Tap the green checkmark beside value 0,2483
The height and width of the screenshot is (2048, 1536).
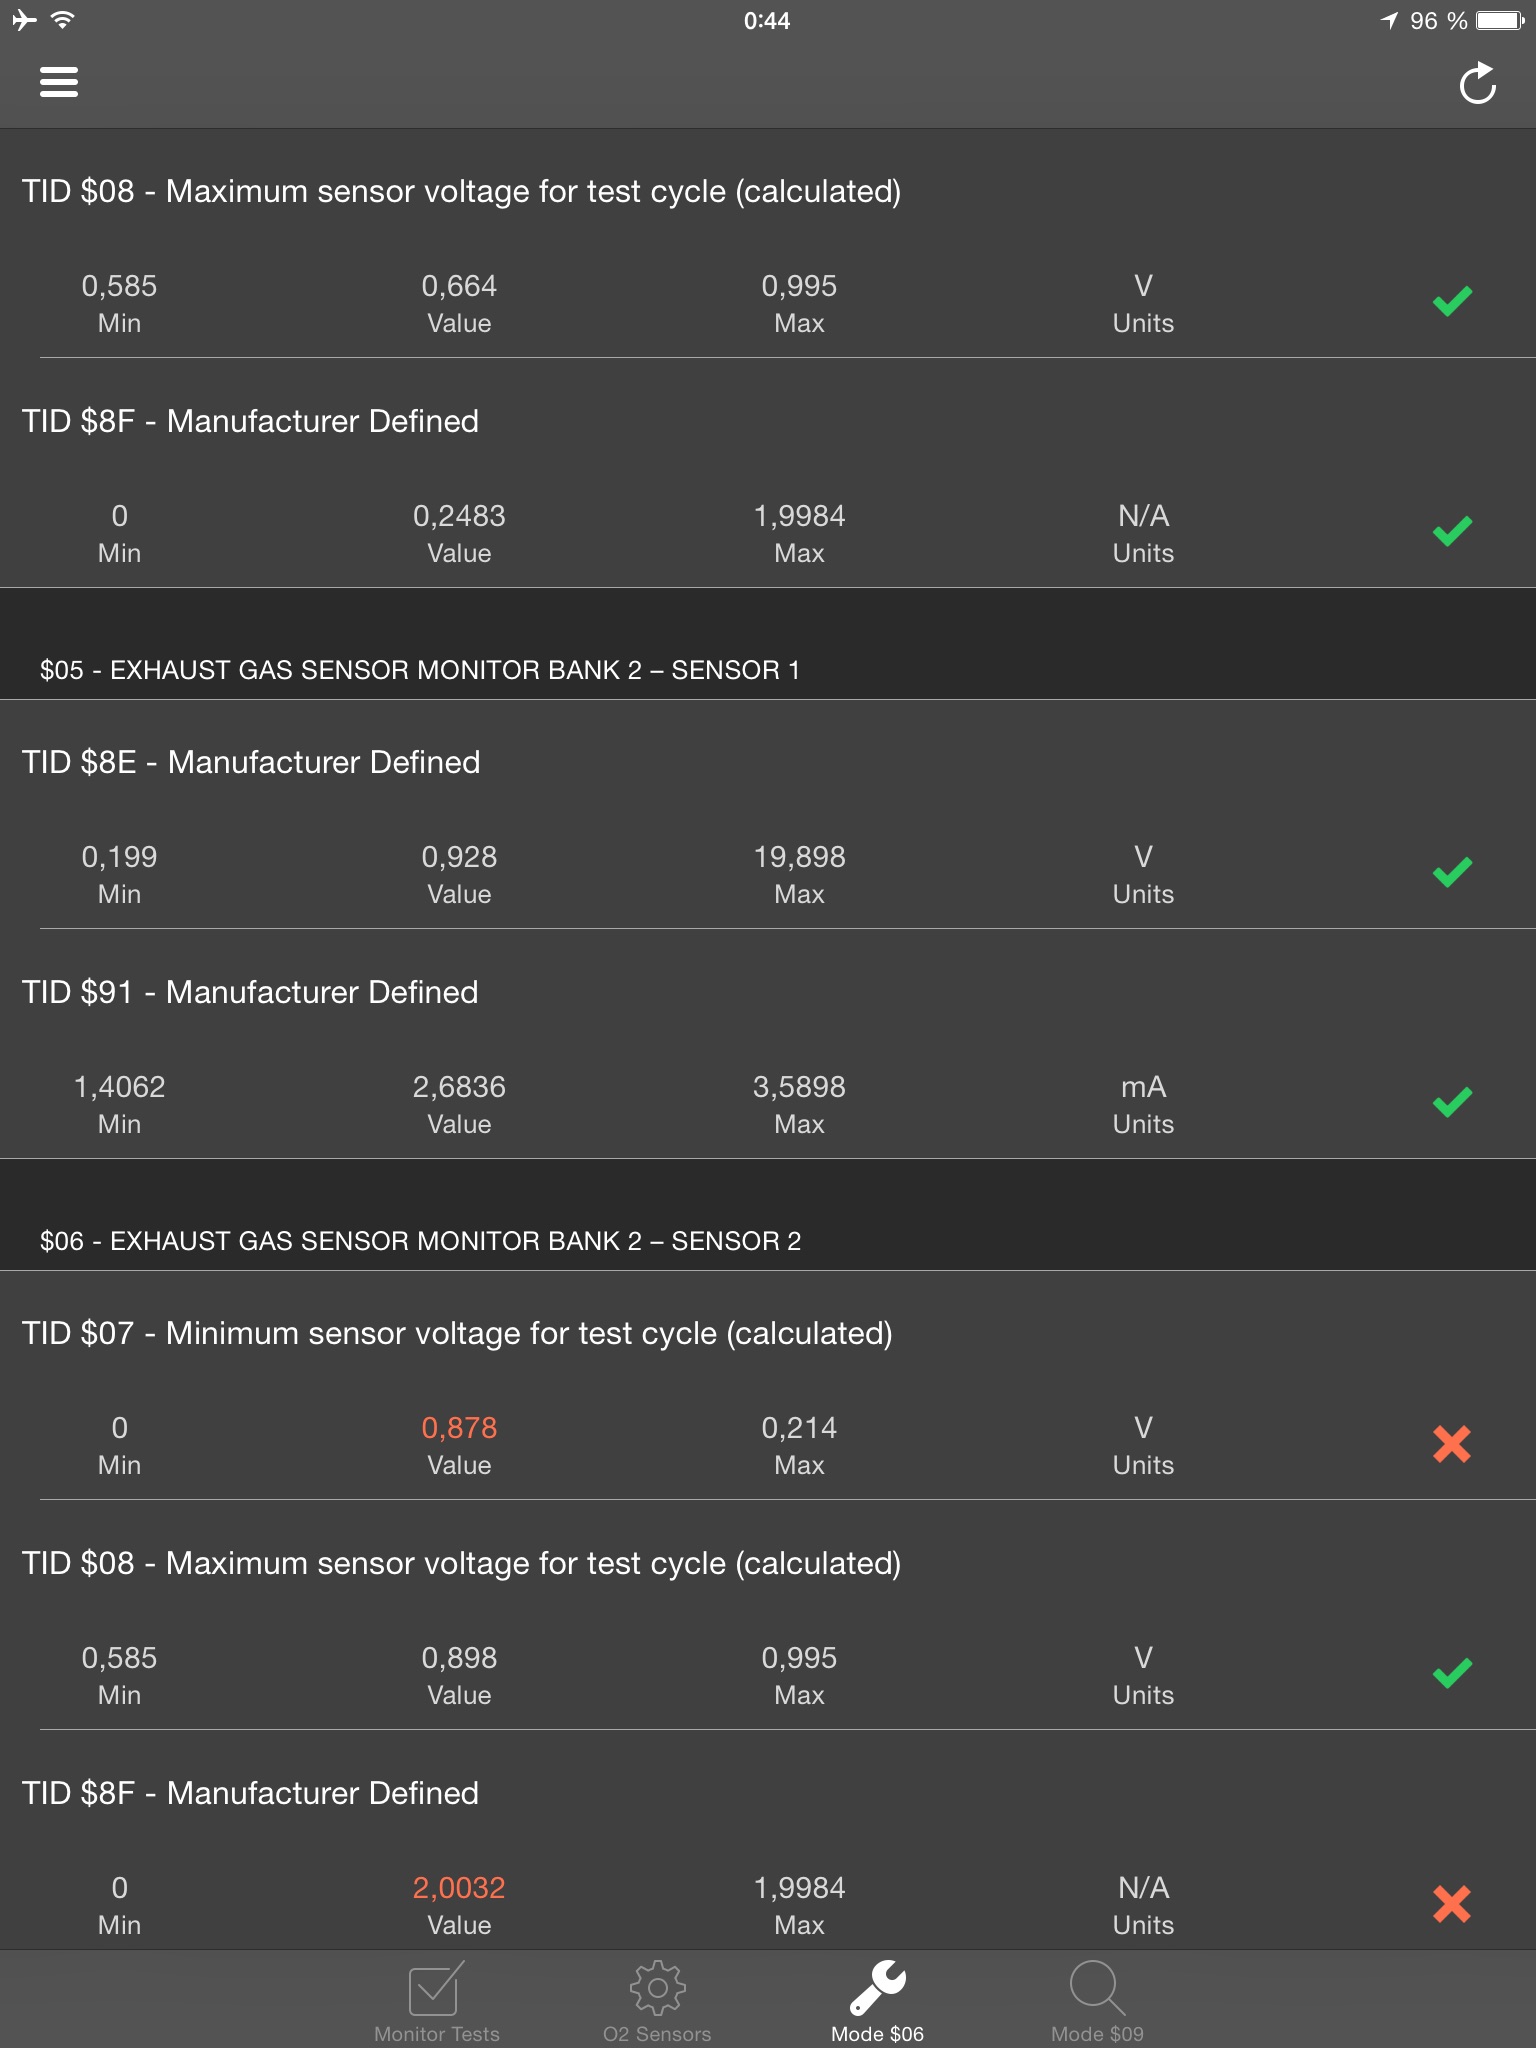(x=1451, y=531)
